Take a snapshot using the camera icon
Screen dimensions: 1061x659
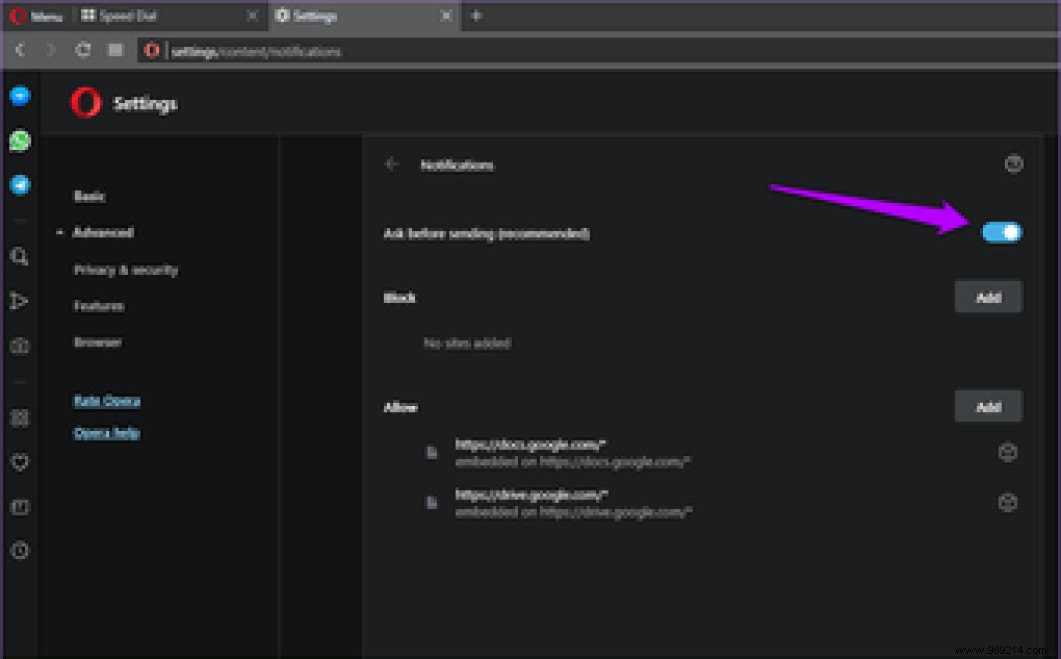pos(19,345)
